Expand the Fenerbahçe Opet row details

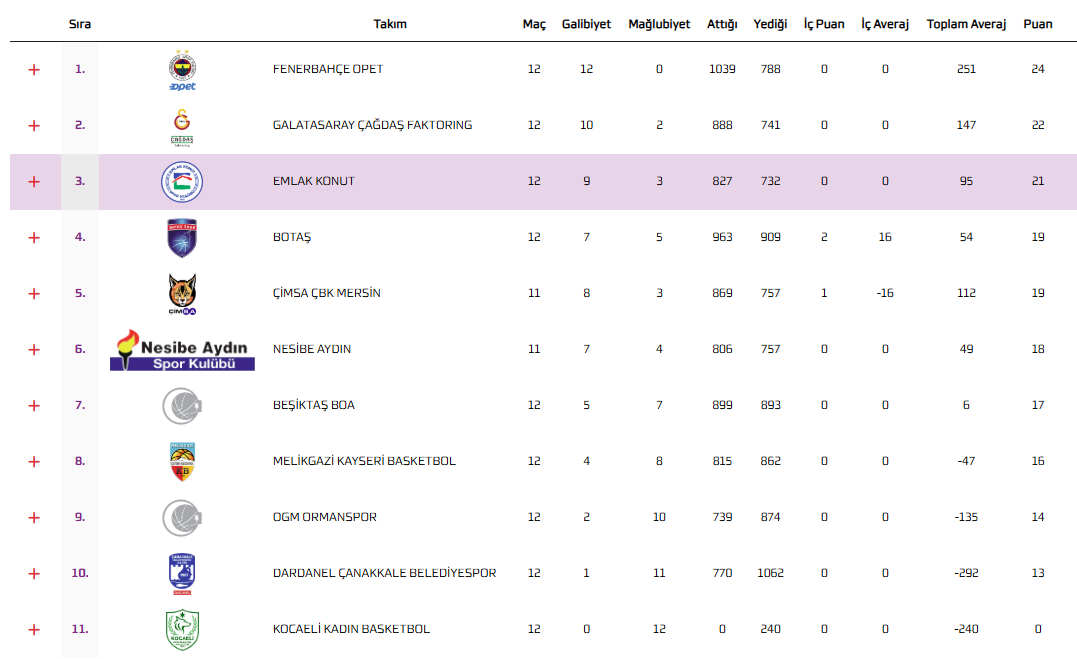tap(34, 70)
